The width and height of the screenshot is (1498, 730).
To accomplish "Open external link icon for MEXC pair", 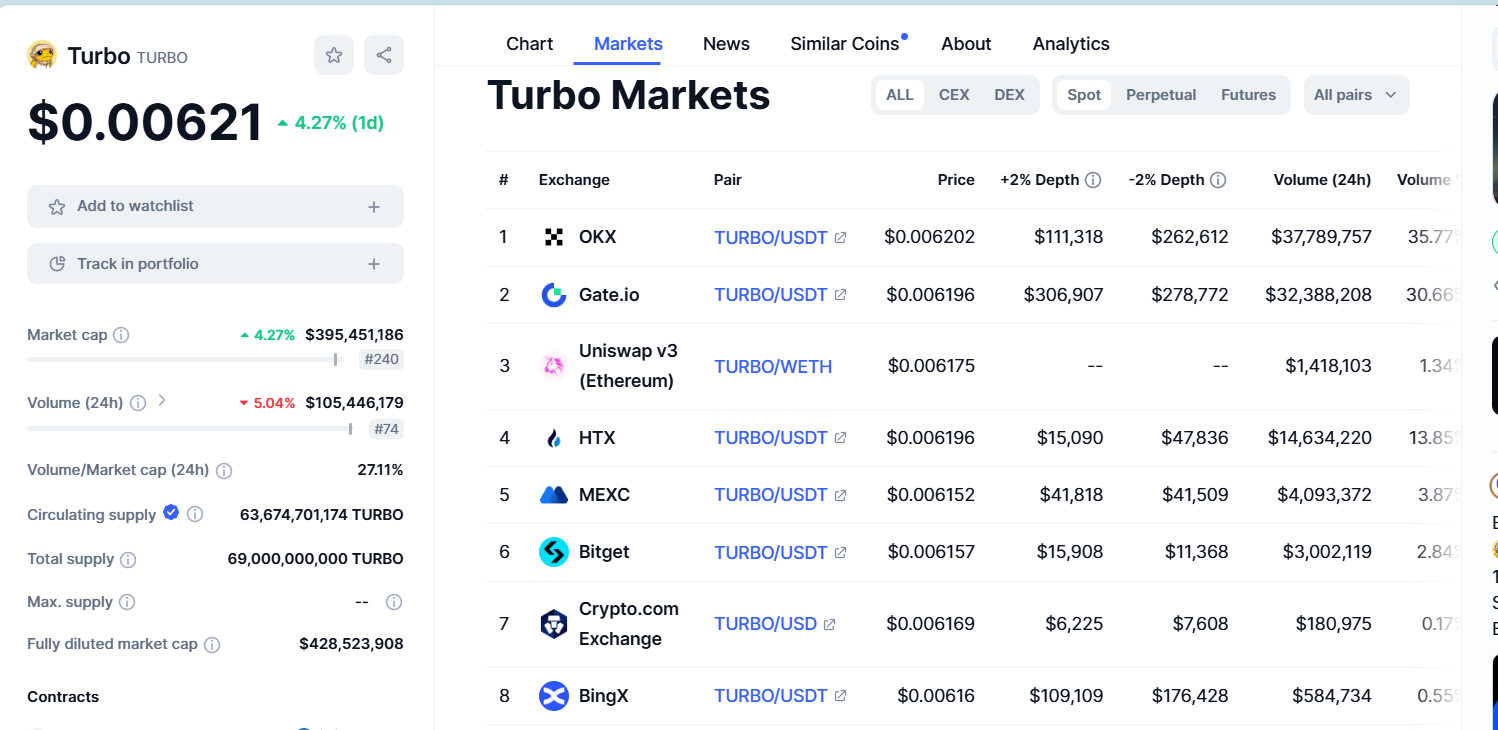I will click(x=840, y=495).
